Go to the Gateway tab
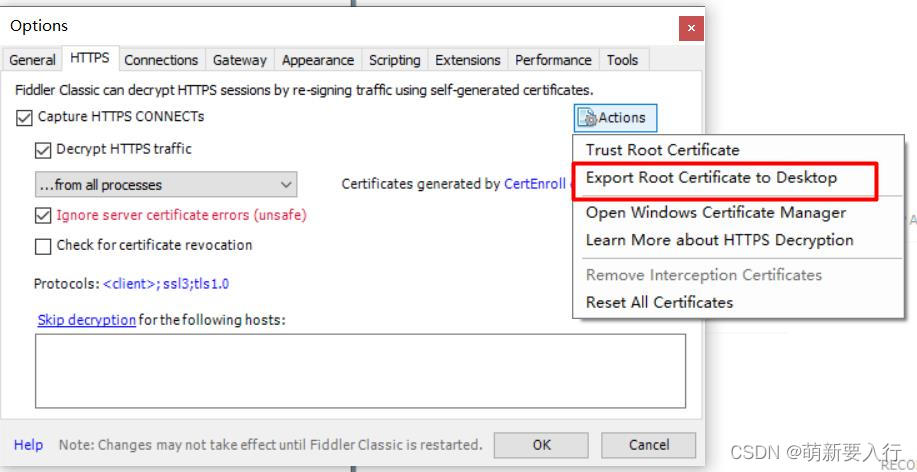Image resolution: width=917 pixels, height=472 pixels. (240, 60)
